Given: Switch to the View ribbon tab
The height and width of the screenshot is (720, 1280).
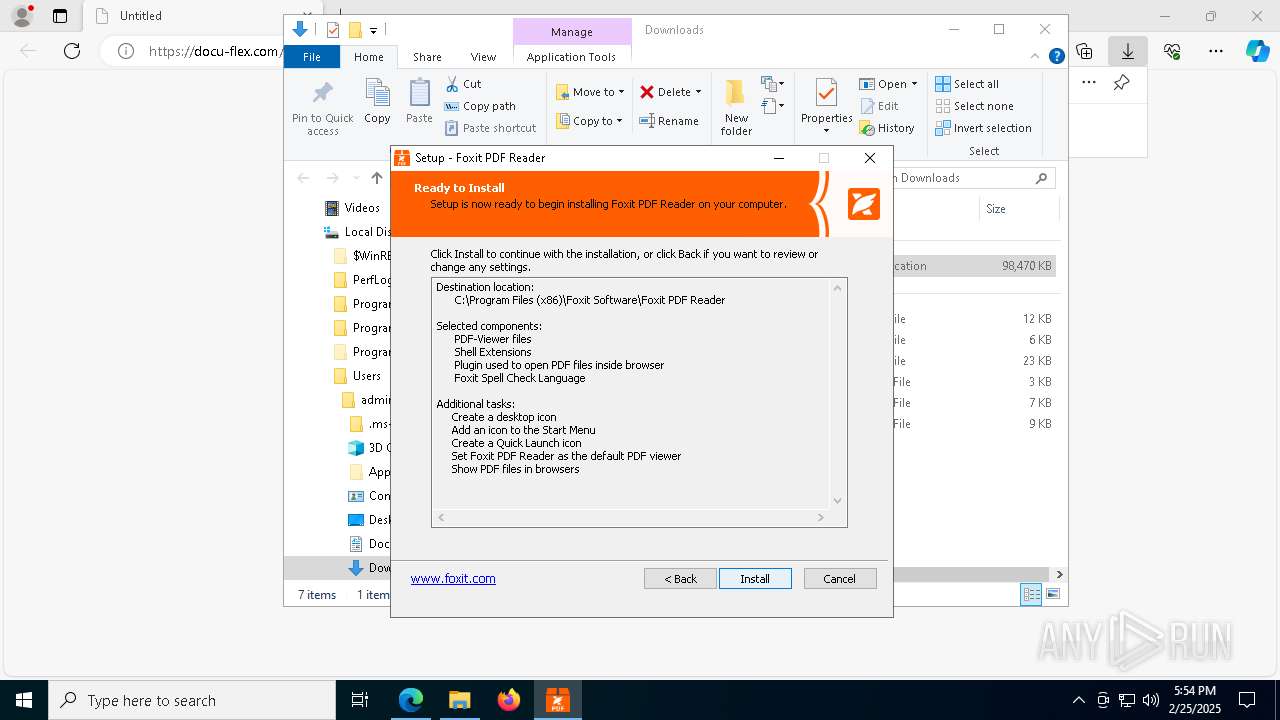Looking at the screenshot, I should pyautogui.click(x=483, y=57).
